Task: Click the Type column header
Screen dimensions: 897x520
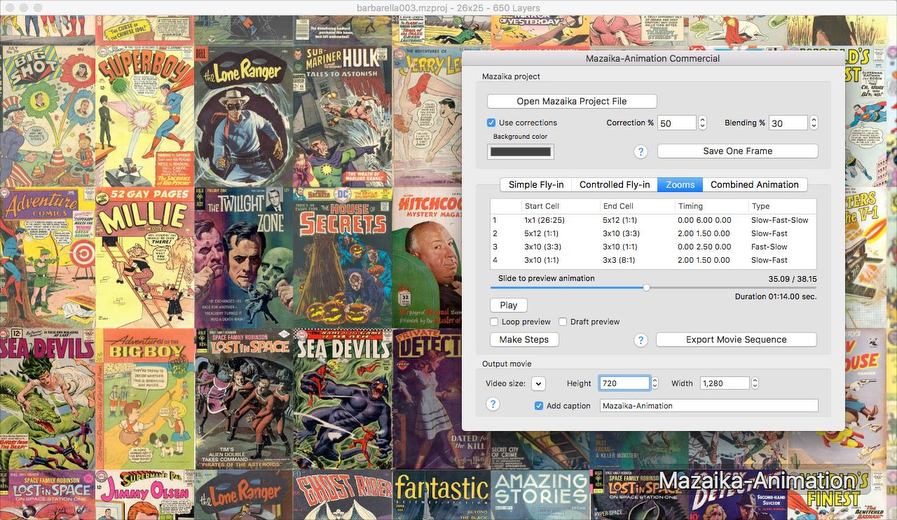Action: [761, 206]
